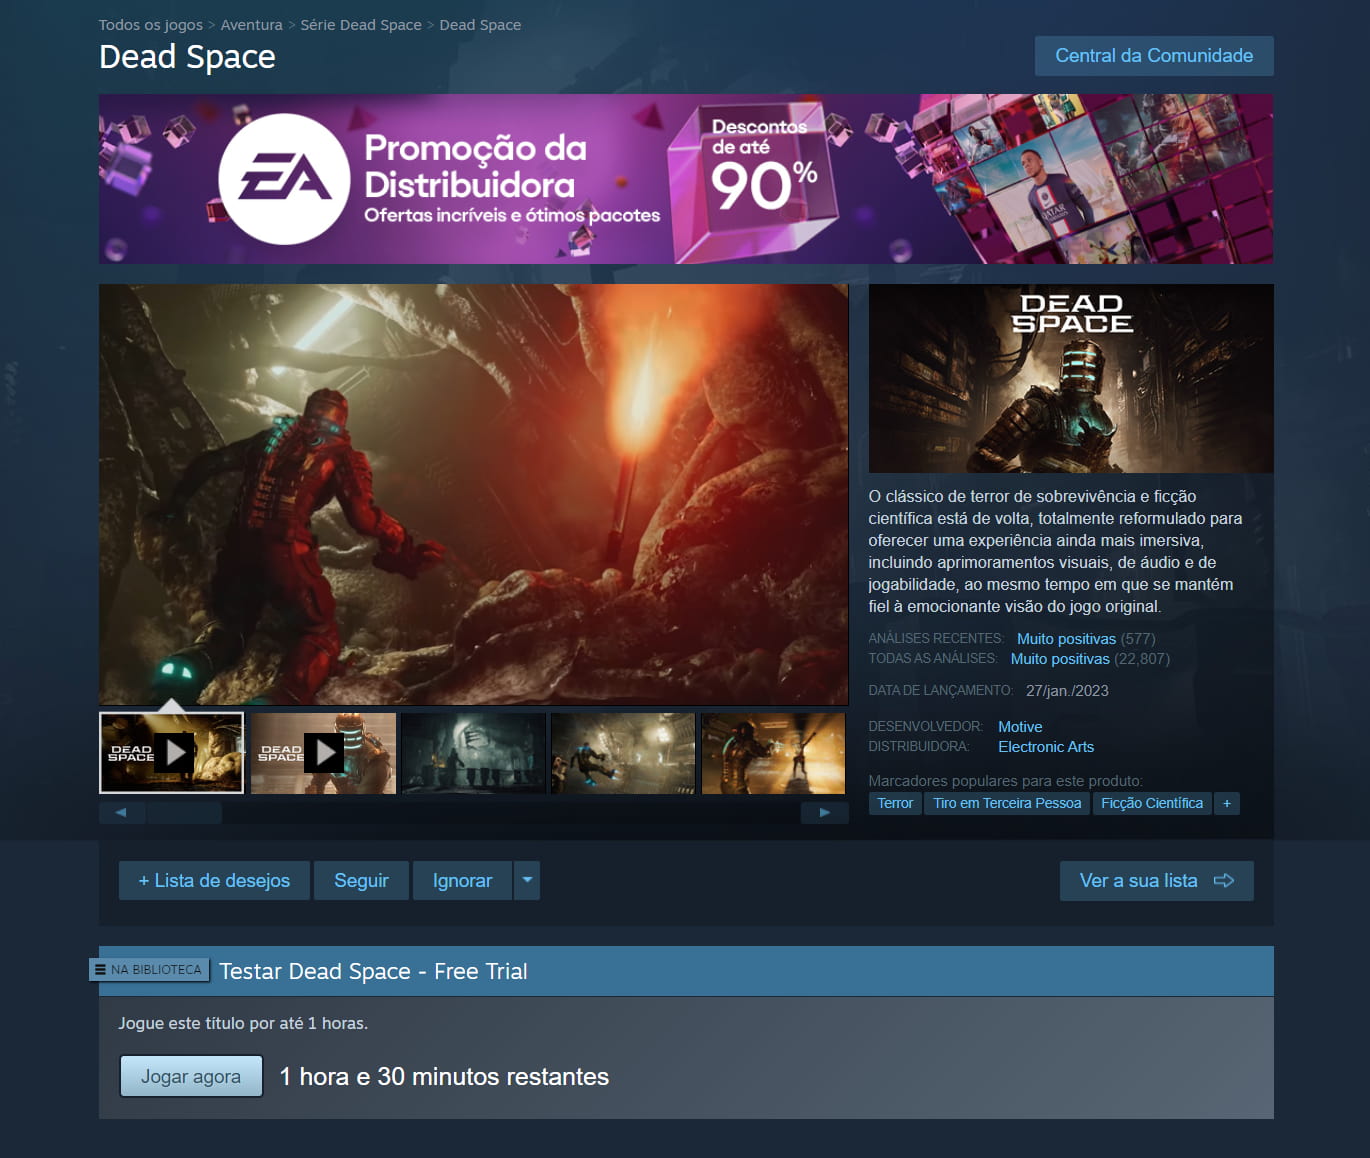Screen dimensions: 1370x1158
Task: Open the 'Todos os jogos' breadcrumb link
Action: pos(150,25)
